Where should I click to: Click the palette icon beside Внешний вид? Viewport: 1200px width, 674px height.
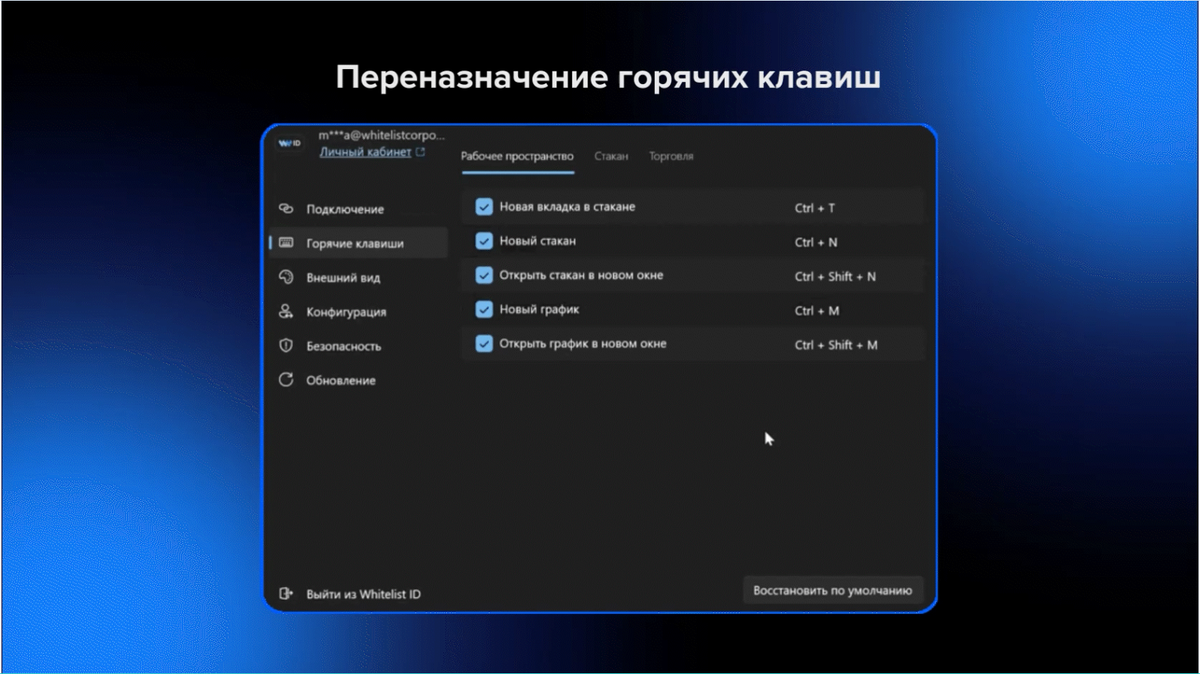pos(286,278)
